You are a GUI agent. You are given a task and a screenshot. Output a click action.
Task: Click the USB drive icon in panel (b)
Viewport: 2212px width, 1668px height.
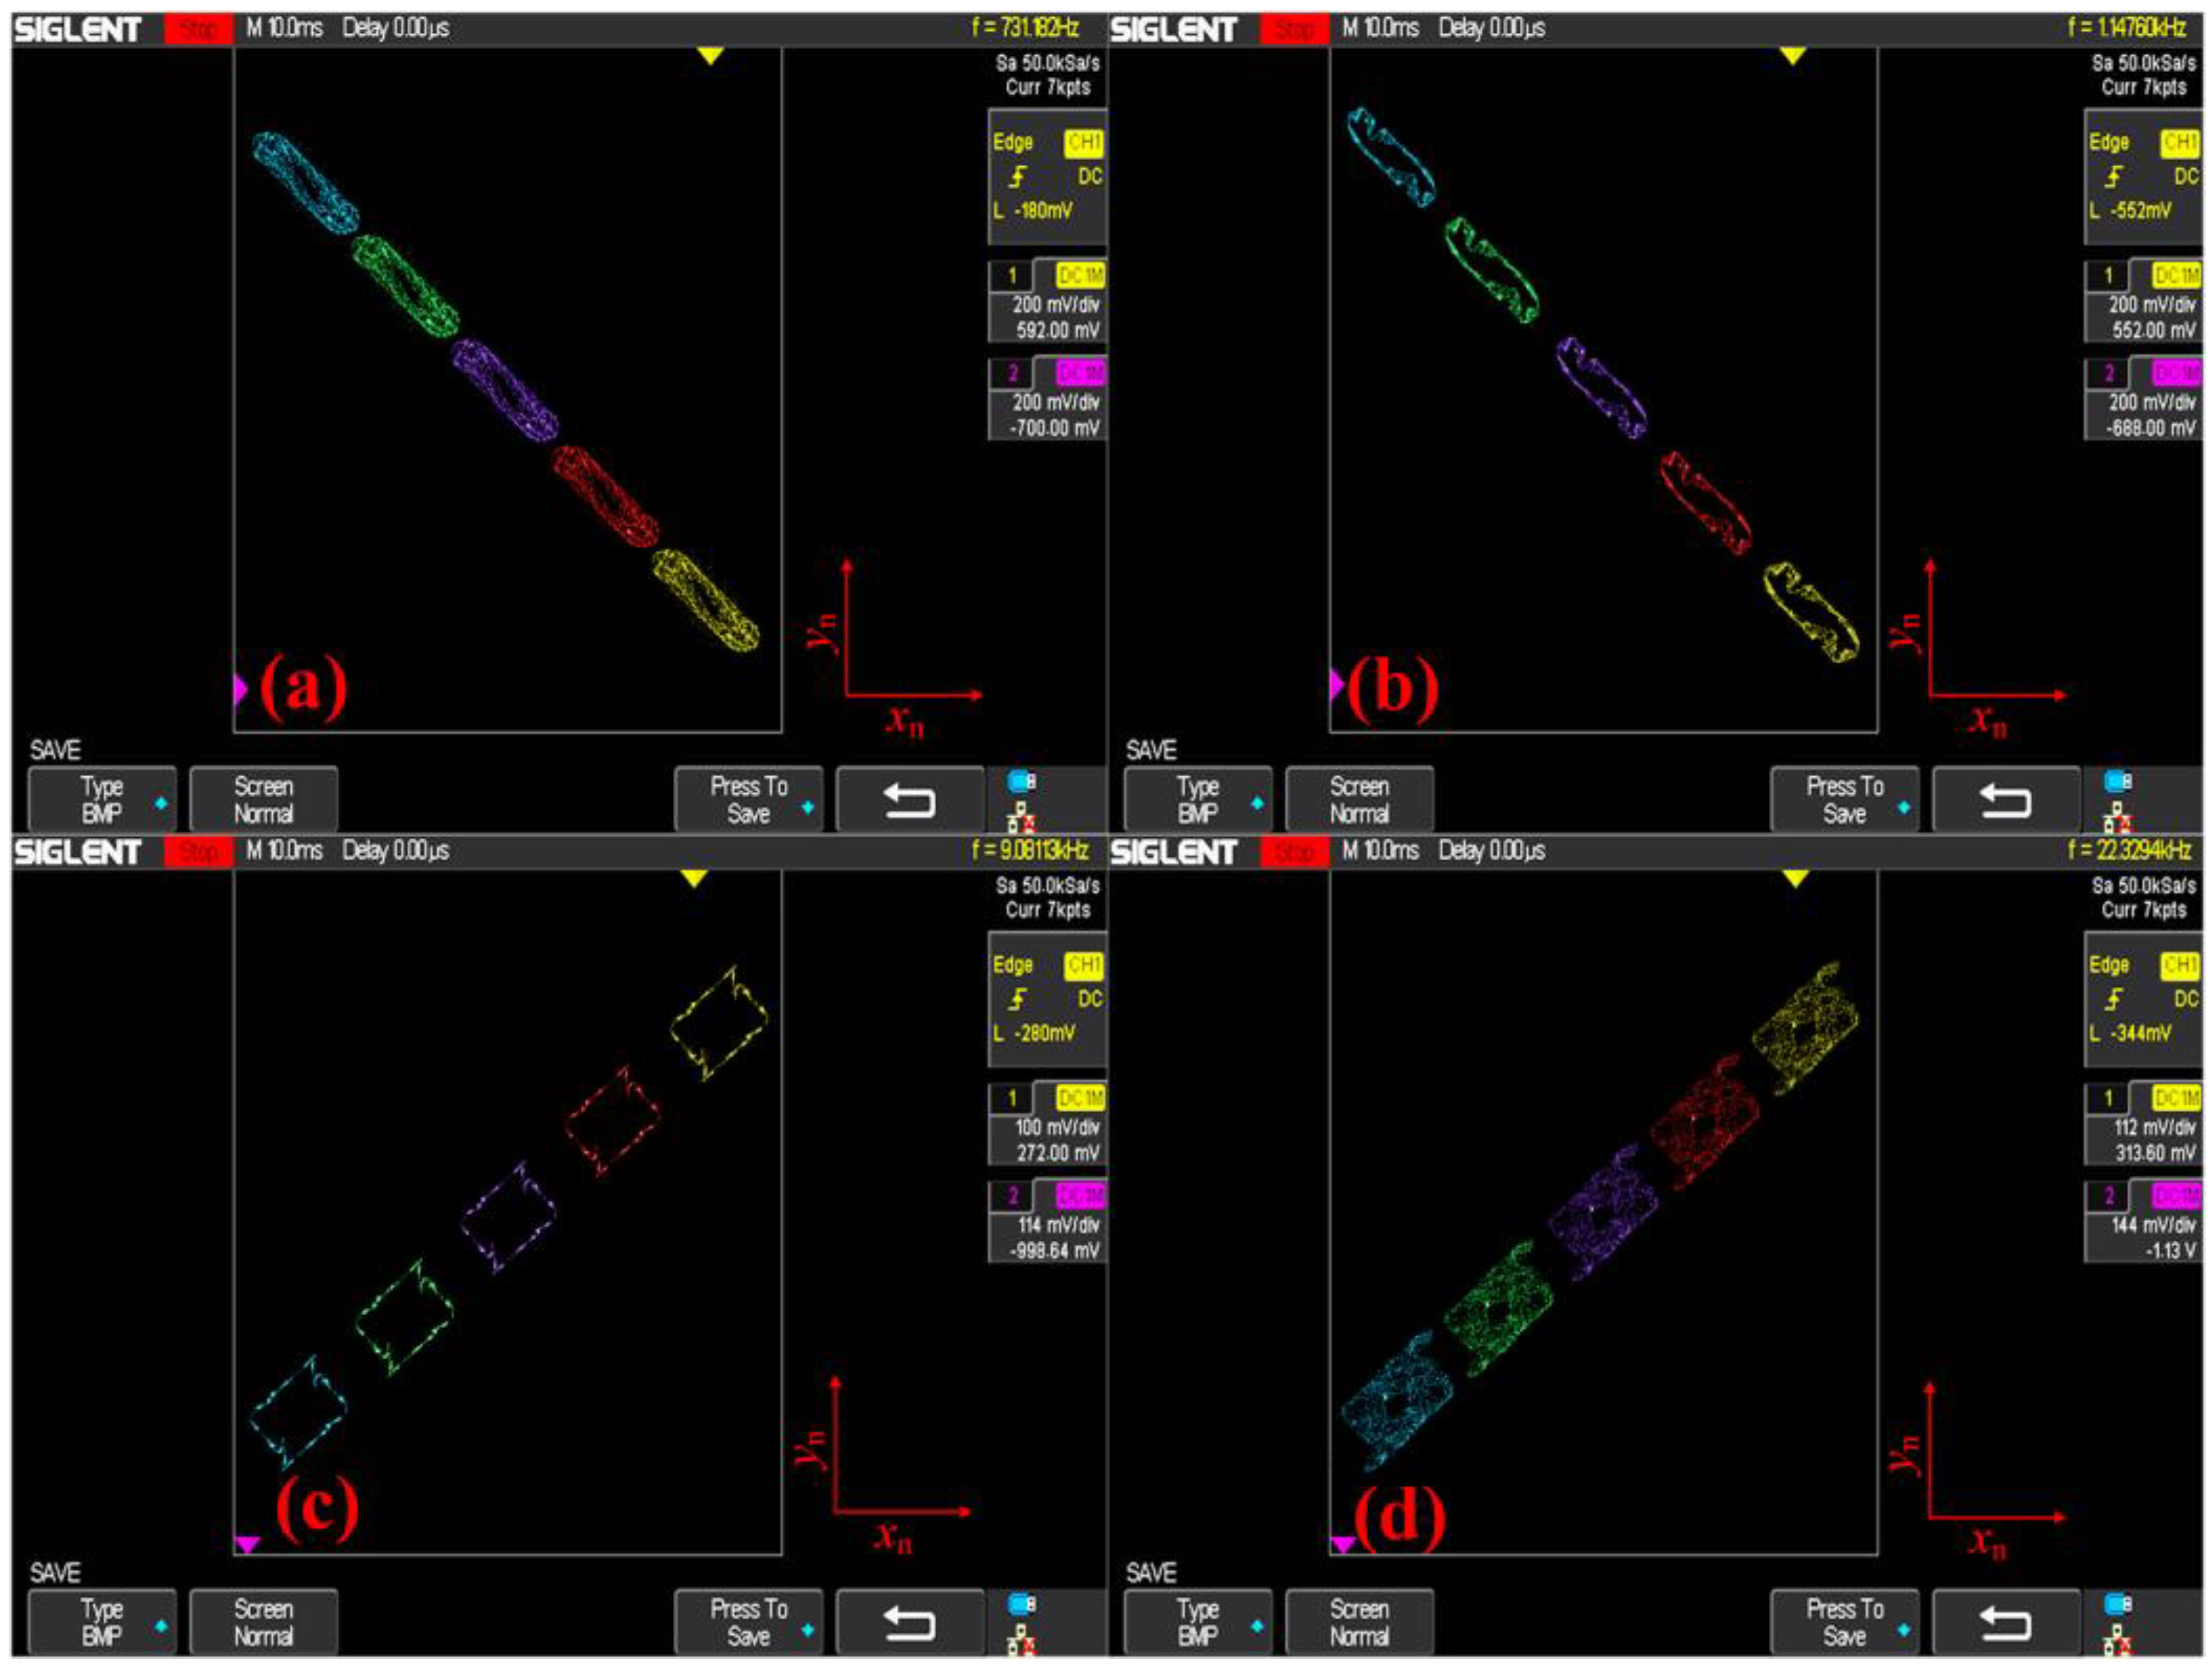[x=2118, y=782]
